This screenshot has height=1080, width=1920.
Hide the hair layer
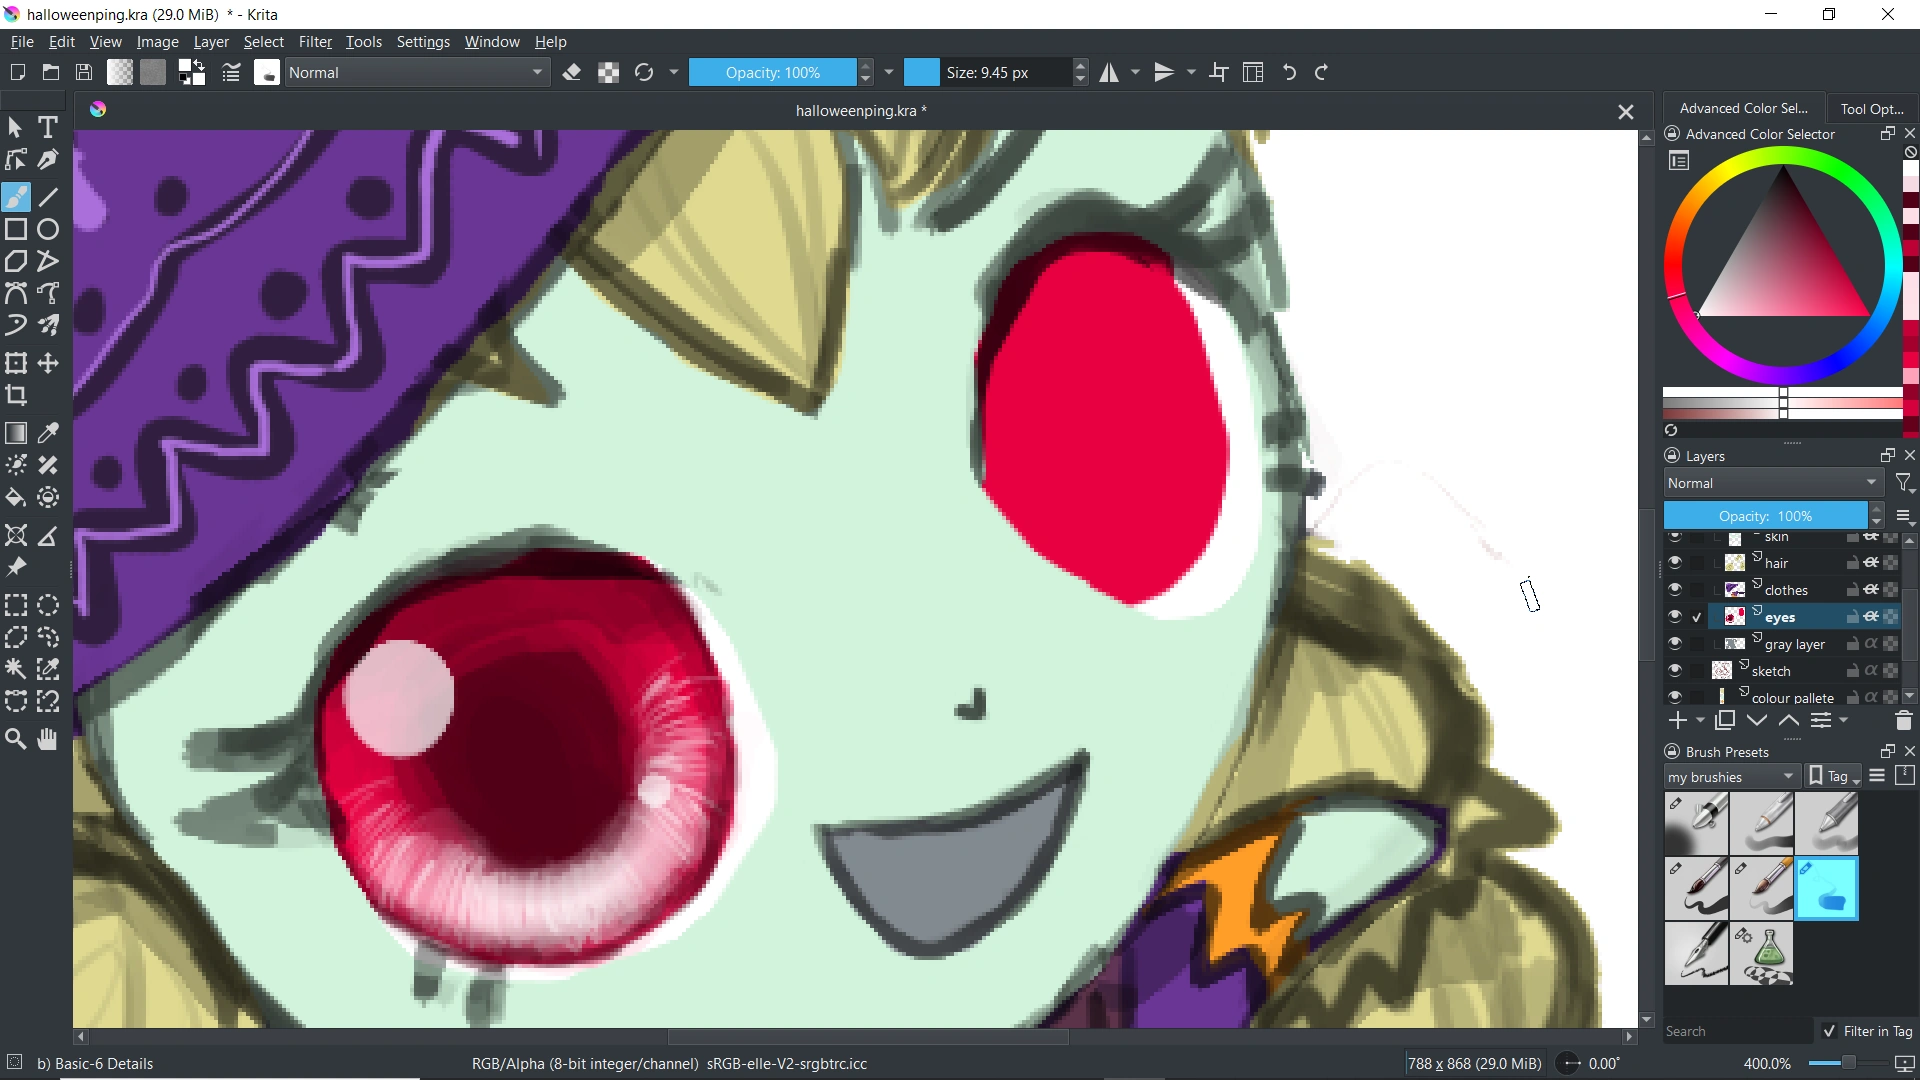click(1675, 563)
